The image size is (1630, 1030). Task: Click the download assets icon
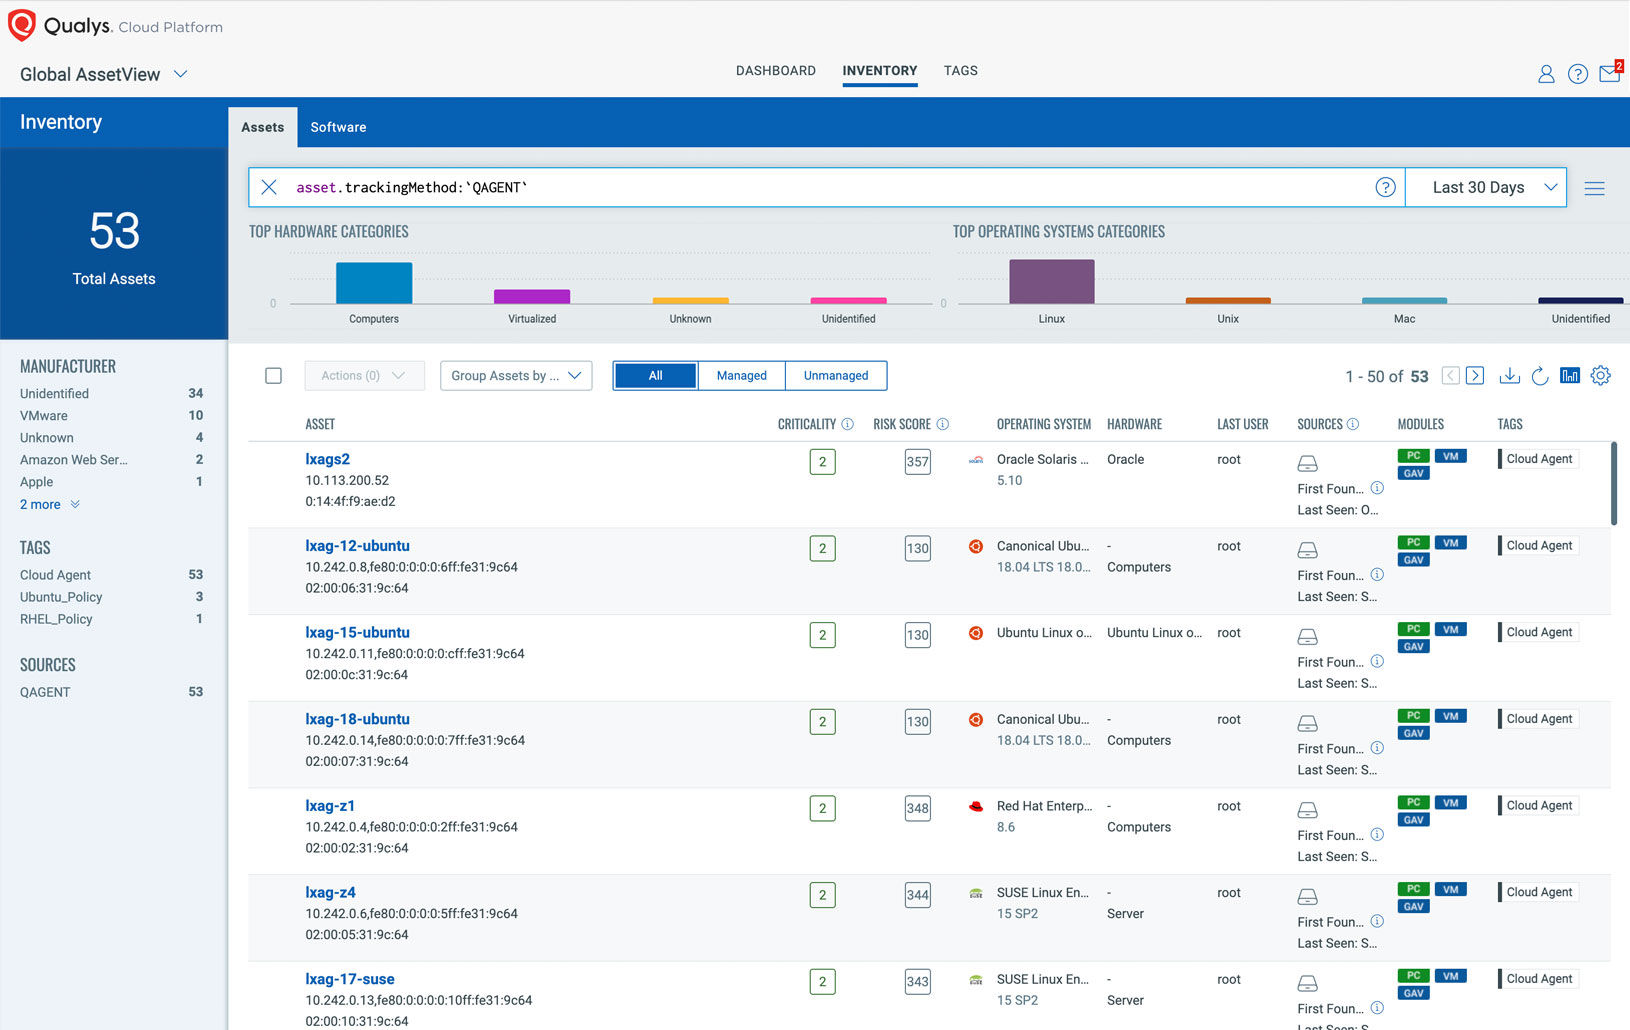(1509, 376)
